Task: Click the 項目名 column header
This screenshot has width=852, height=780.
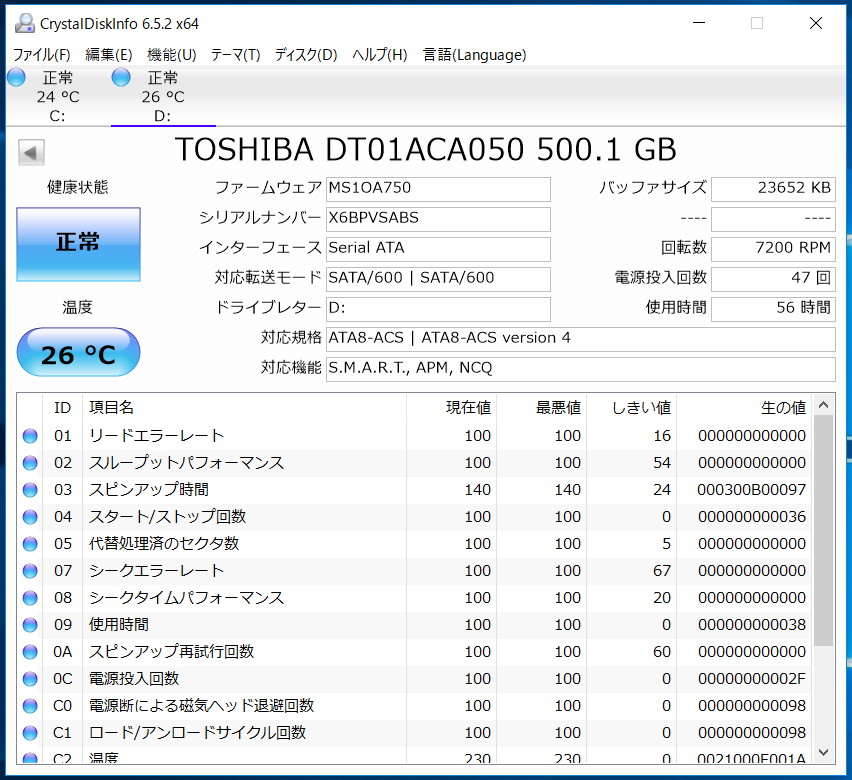Action: [x=245, y=408]
